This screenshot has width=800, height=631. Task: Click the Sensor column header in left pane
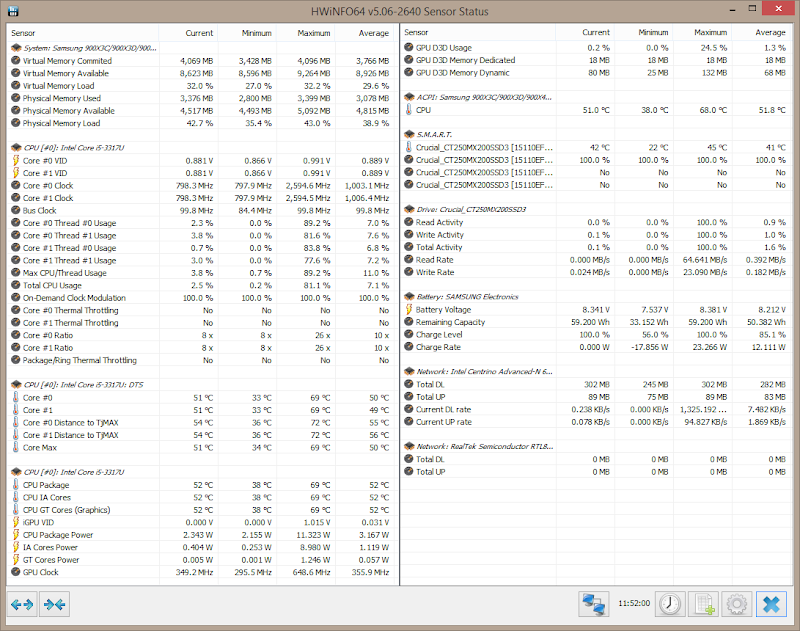26,33
